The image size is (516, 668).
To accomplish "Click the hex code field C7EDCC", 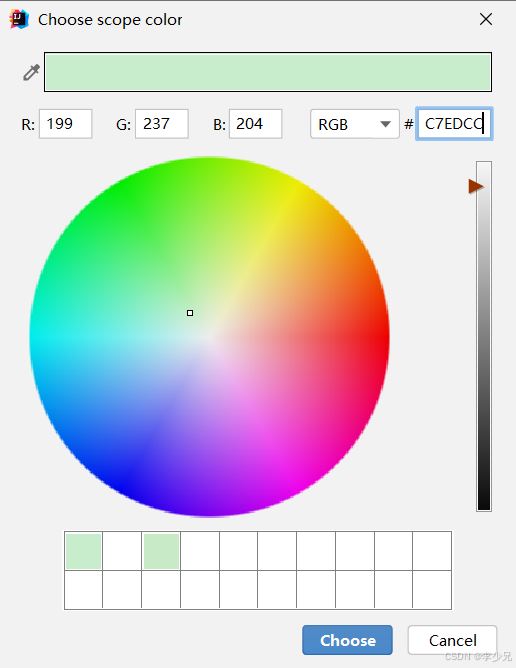I will click(x=454, y=124).
